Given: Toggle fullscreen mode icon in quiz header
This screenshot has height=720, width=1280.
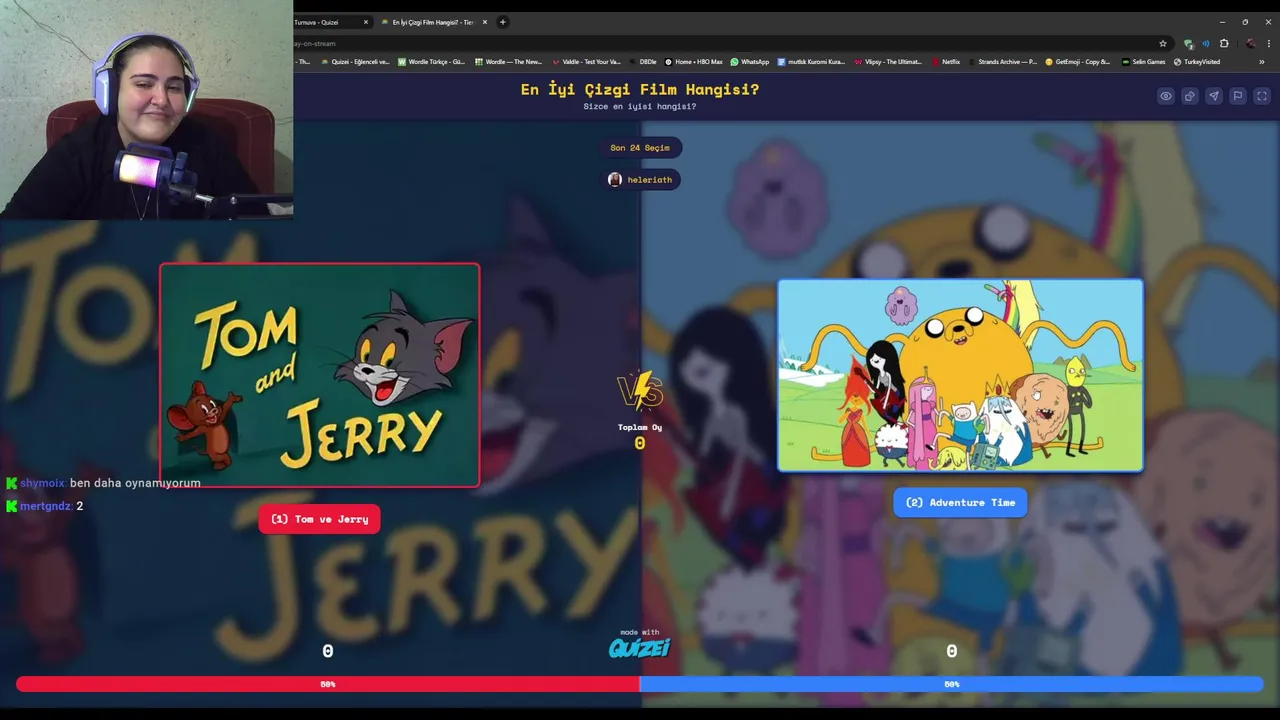Looking at the screenshot, I should click(x=1262, y=96).
